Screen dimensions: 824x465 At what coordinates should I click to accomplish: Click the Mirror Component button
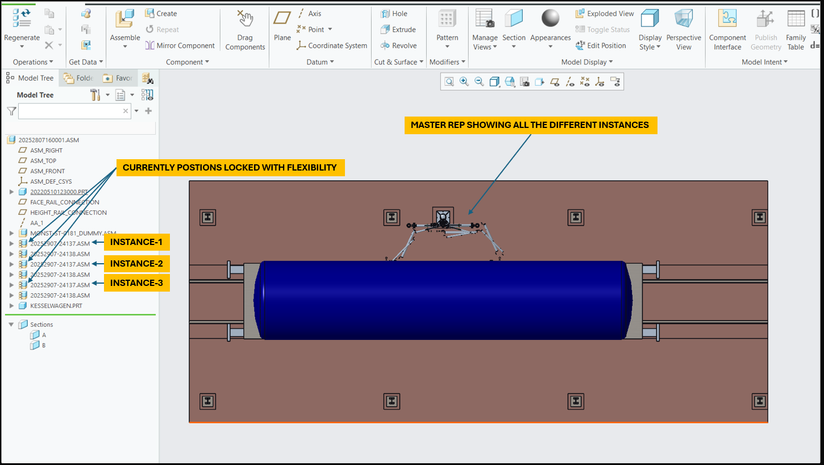(180, 45)
